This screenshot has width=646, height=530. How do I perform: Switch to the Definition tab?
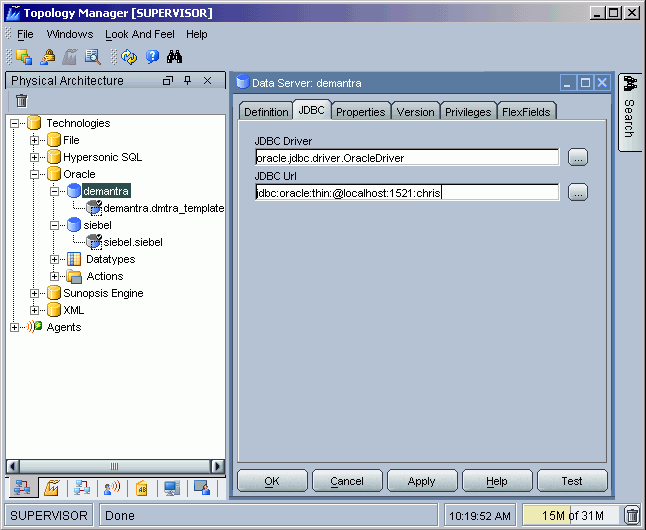tap(266, 112)
